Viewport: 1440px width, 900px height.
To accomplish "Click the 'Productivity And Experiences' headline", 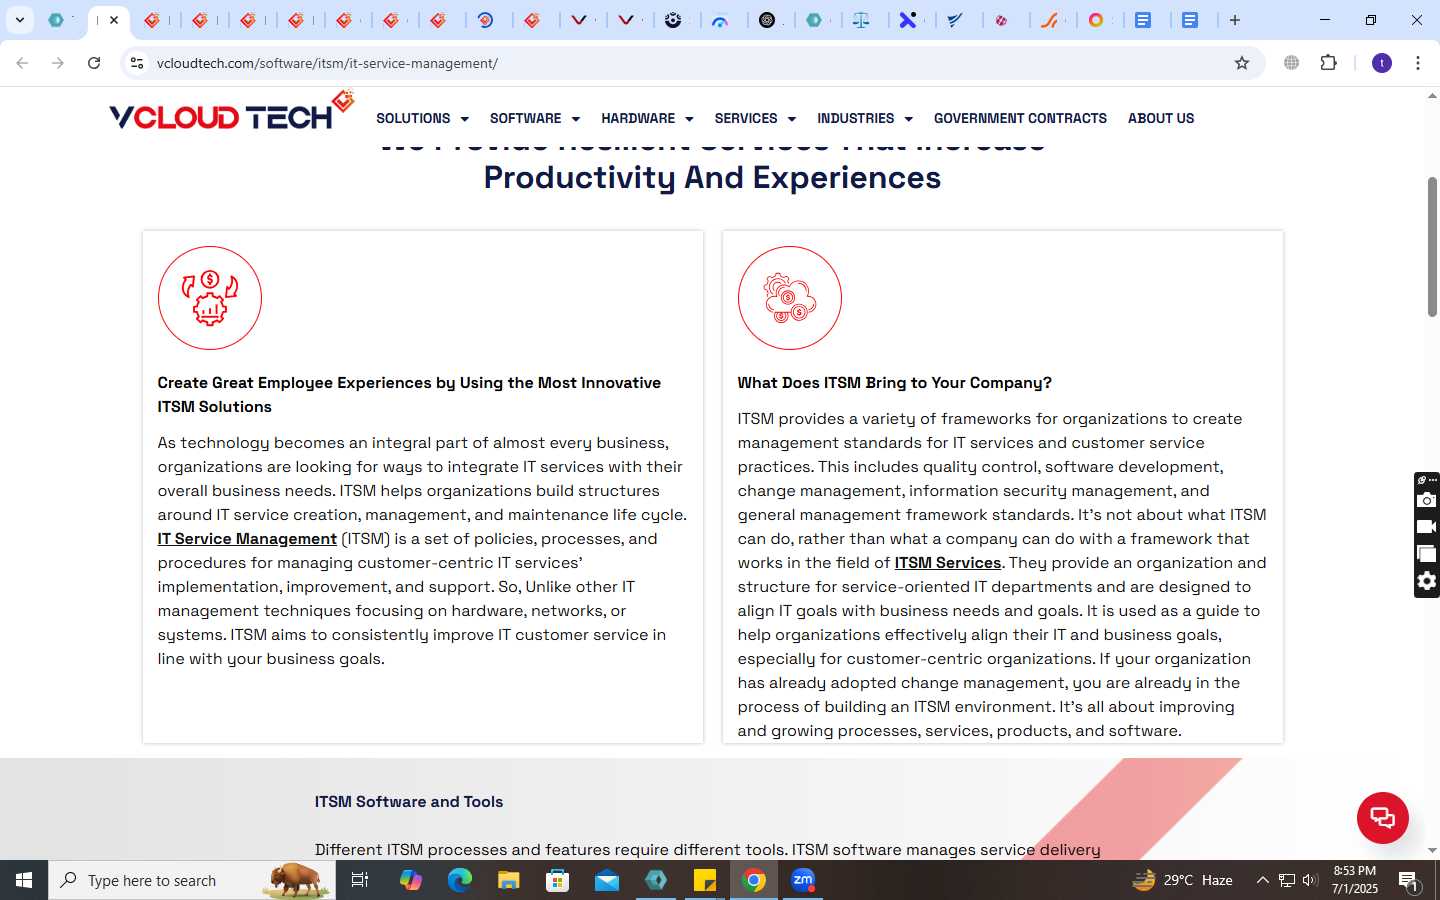I will click(712, 177).
